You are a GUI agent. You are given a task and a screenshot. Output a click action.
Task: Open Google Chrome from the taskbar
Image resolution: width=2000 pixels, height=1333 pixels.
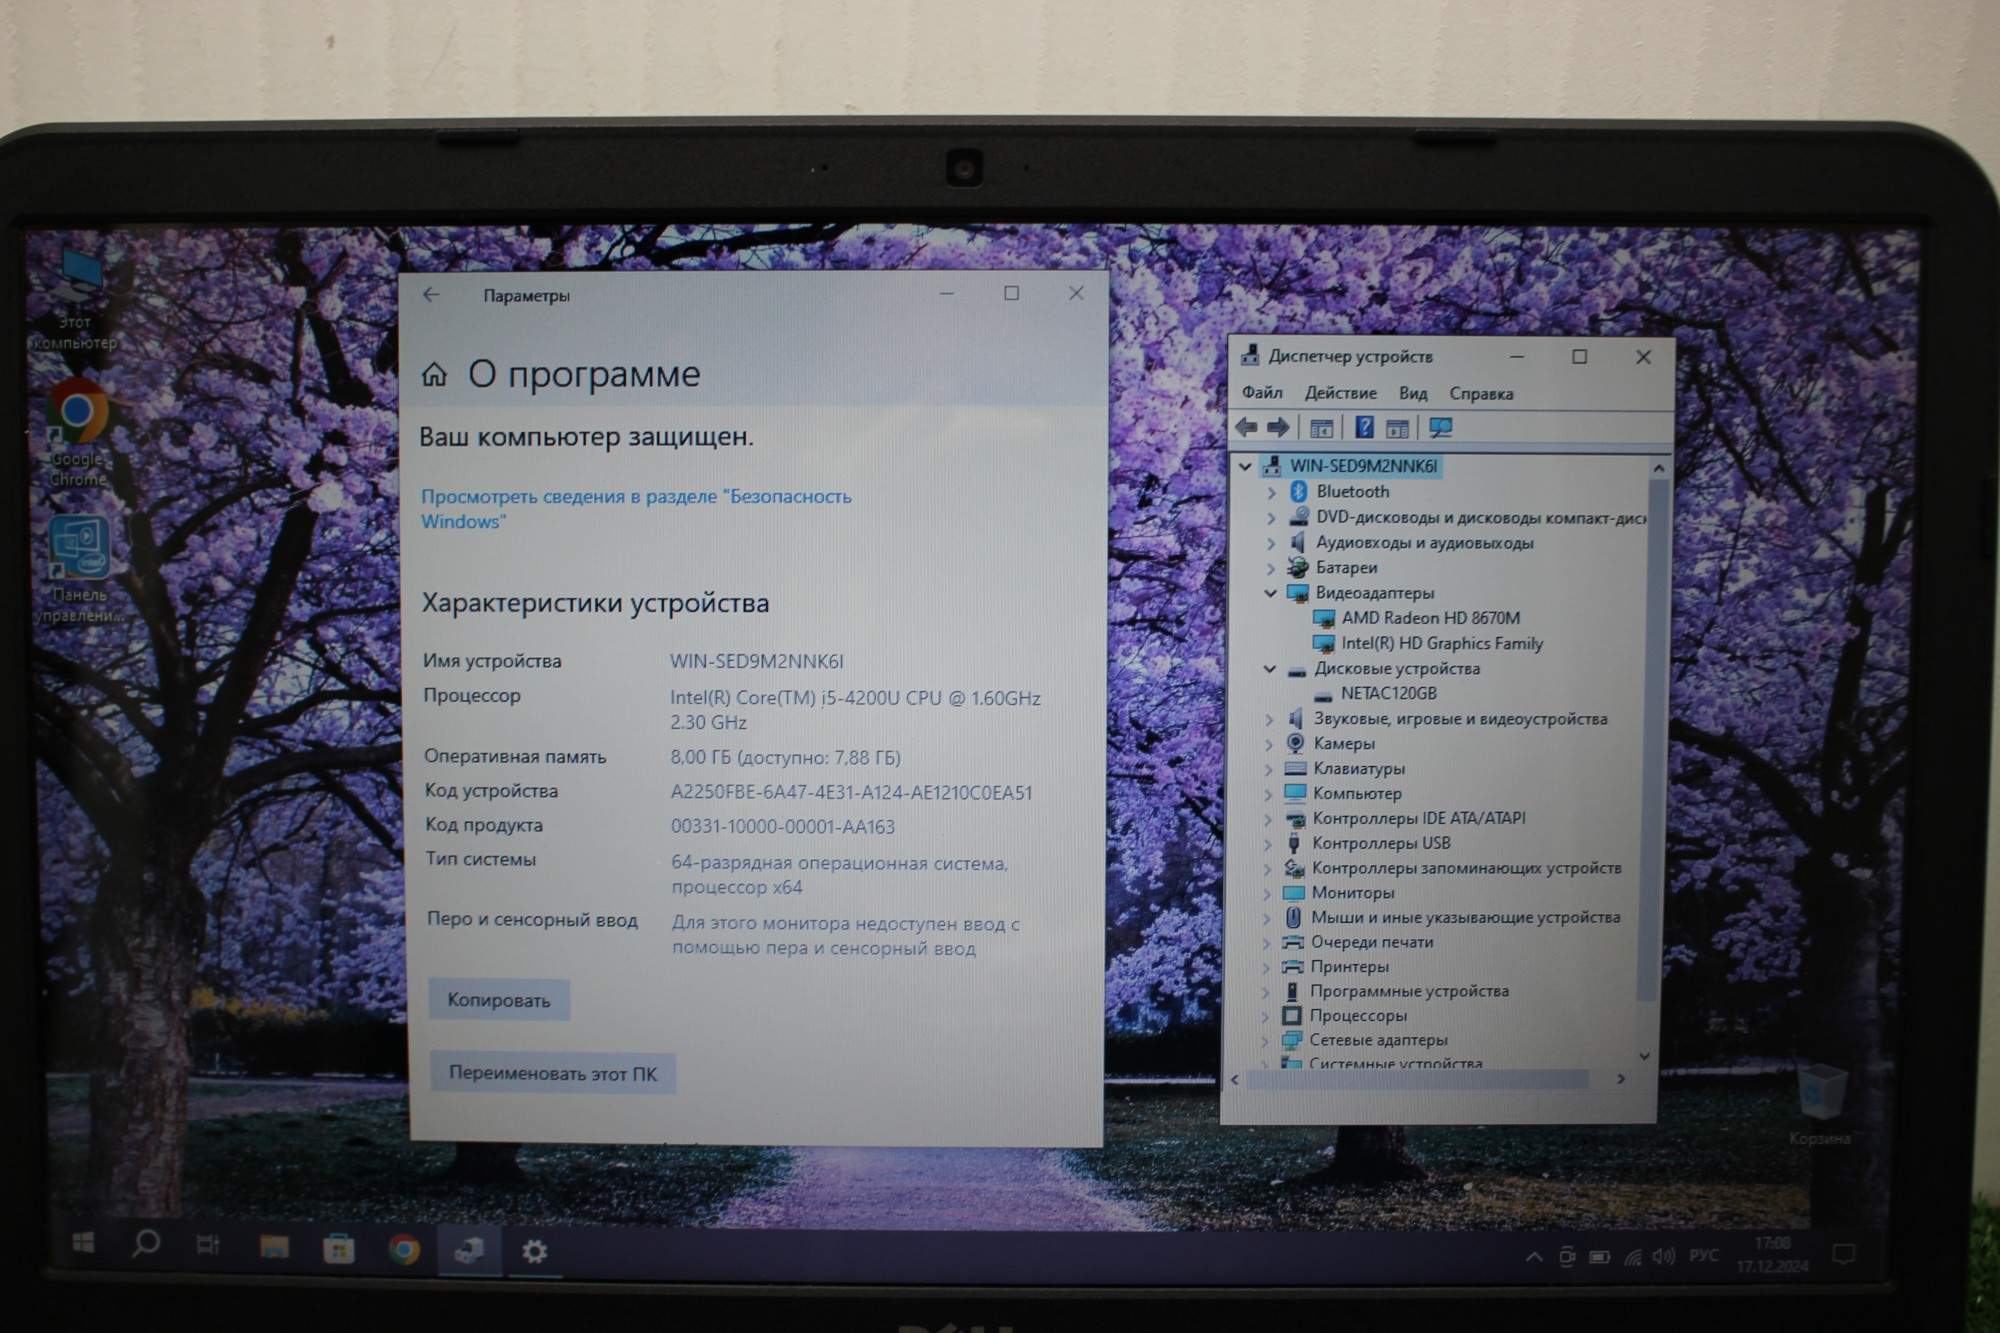404,1250
